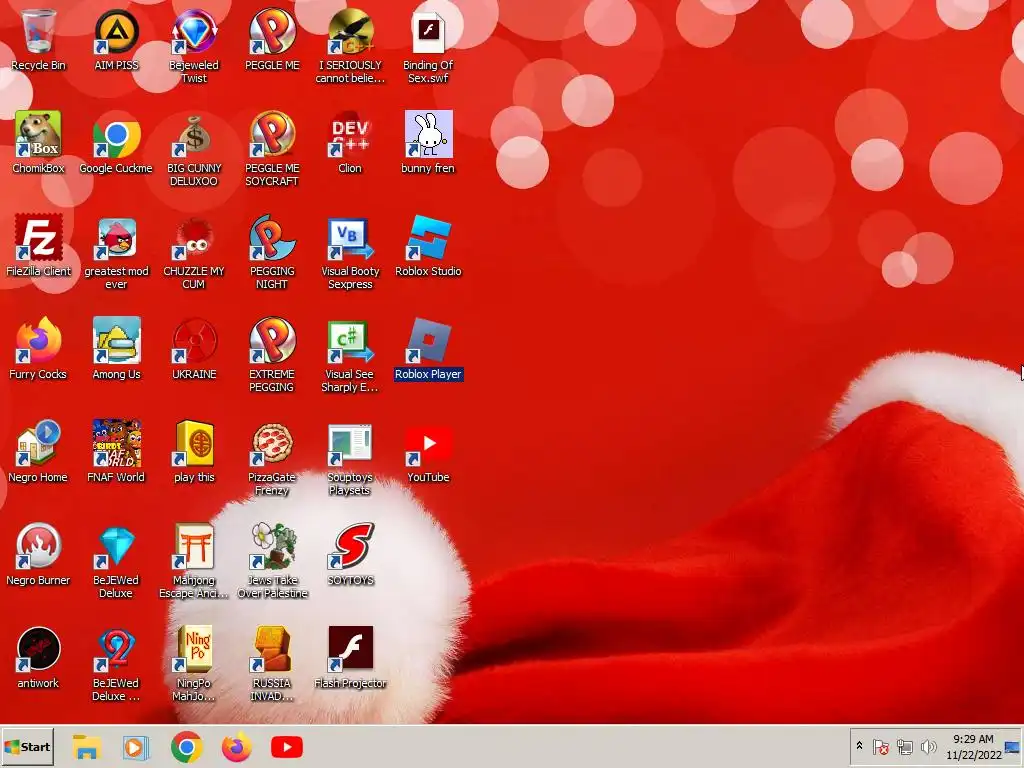Select the .swf Flash file on desktop

[x=428, y=46]
